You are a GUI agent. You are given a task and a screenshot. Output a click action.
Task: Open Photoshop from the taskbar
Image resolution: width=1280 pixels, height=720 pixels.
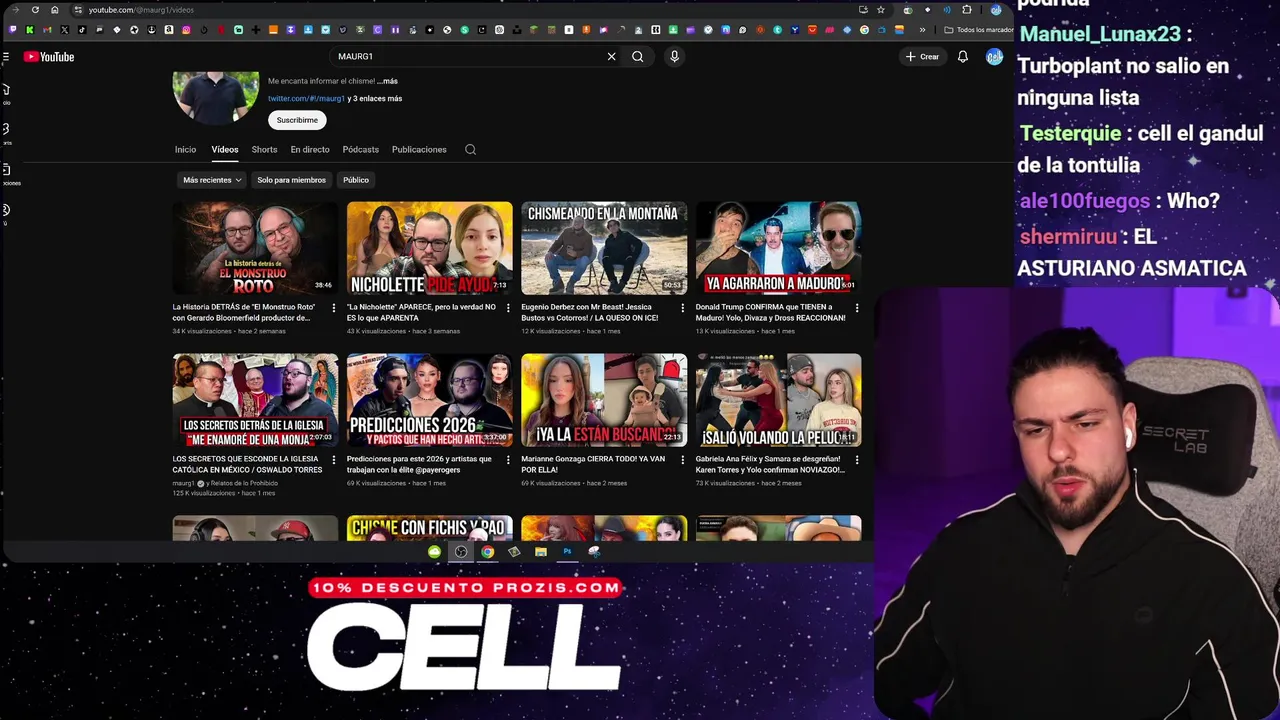pyautogui.click(x=567, y=552)
